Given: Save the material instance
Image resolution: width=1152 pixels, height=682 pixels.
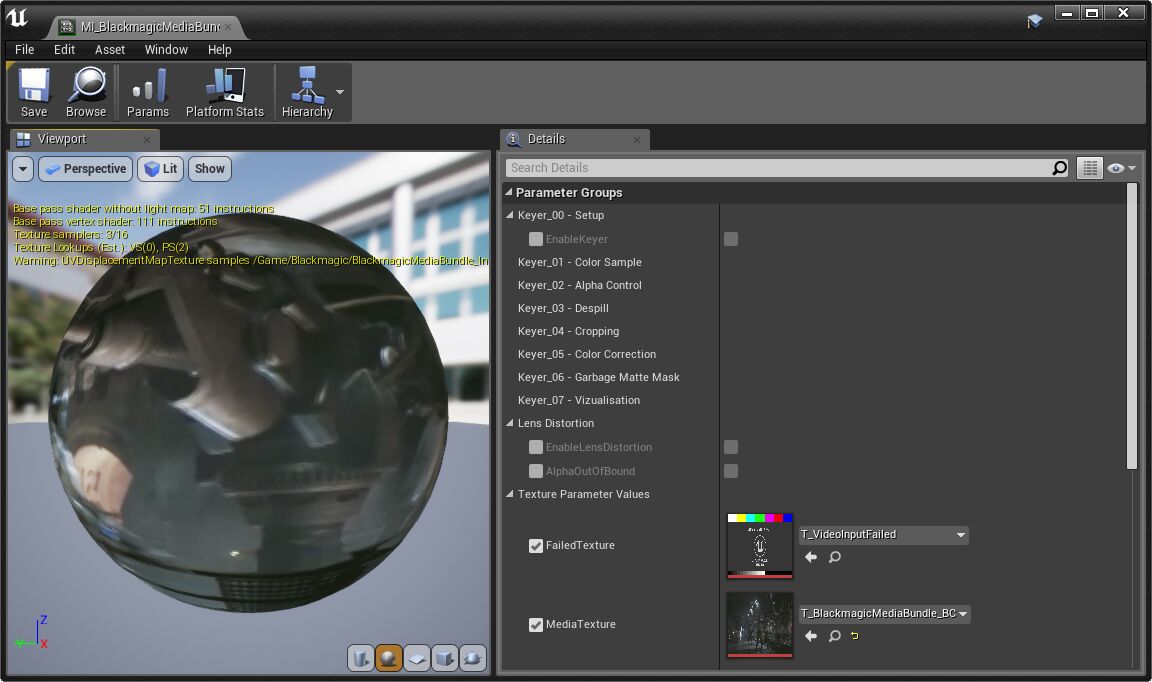Looking at the screenshot, I should click(33, 90).
